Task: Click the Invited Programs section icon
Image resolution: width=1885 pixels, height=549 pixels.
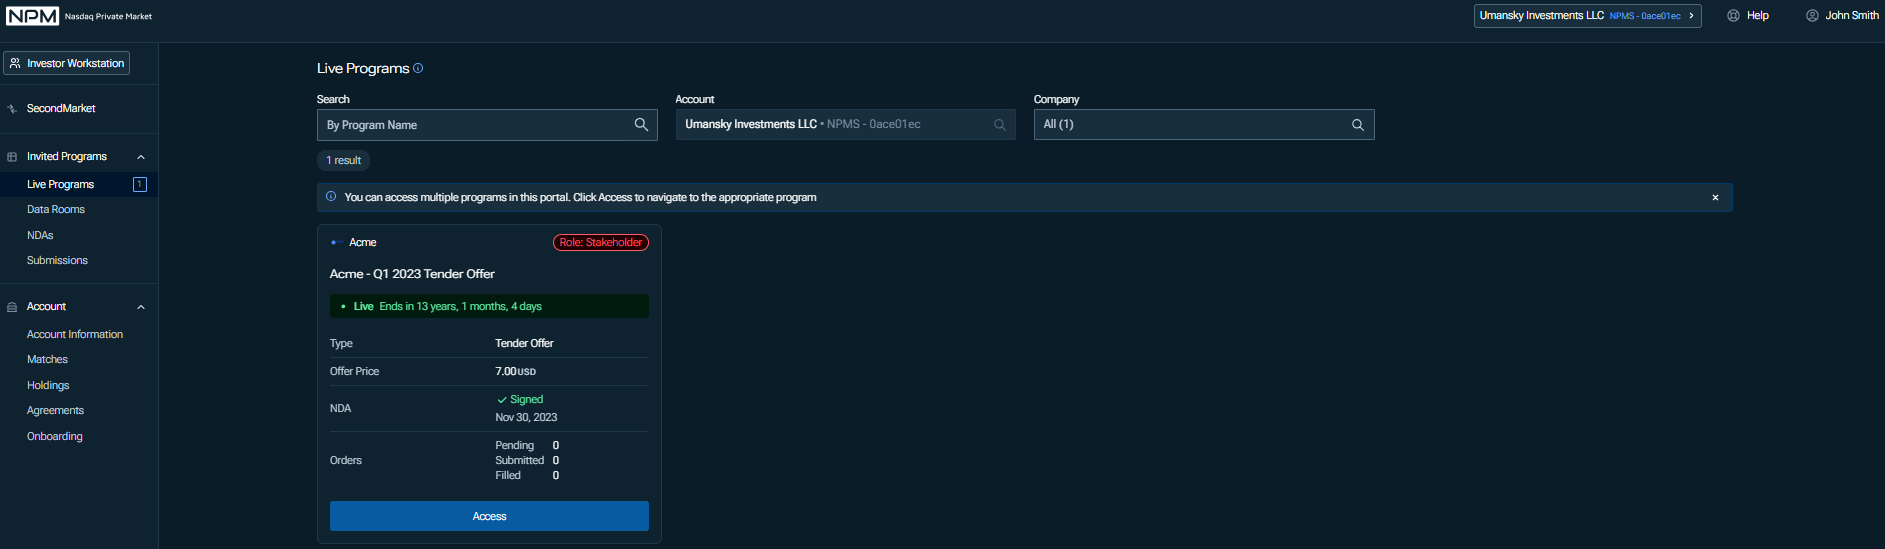Action: coord(12,157)
